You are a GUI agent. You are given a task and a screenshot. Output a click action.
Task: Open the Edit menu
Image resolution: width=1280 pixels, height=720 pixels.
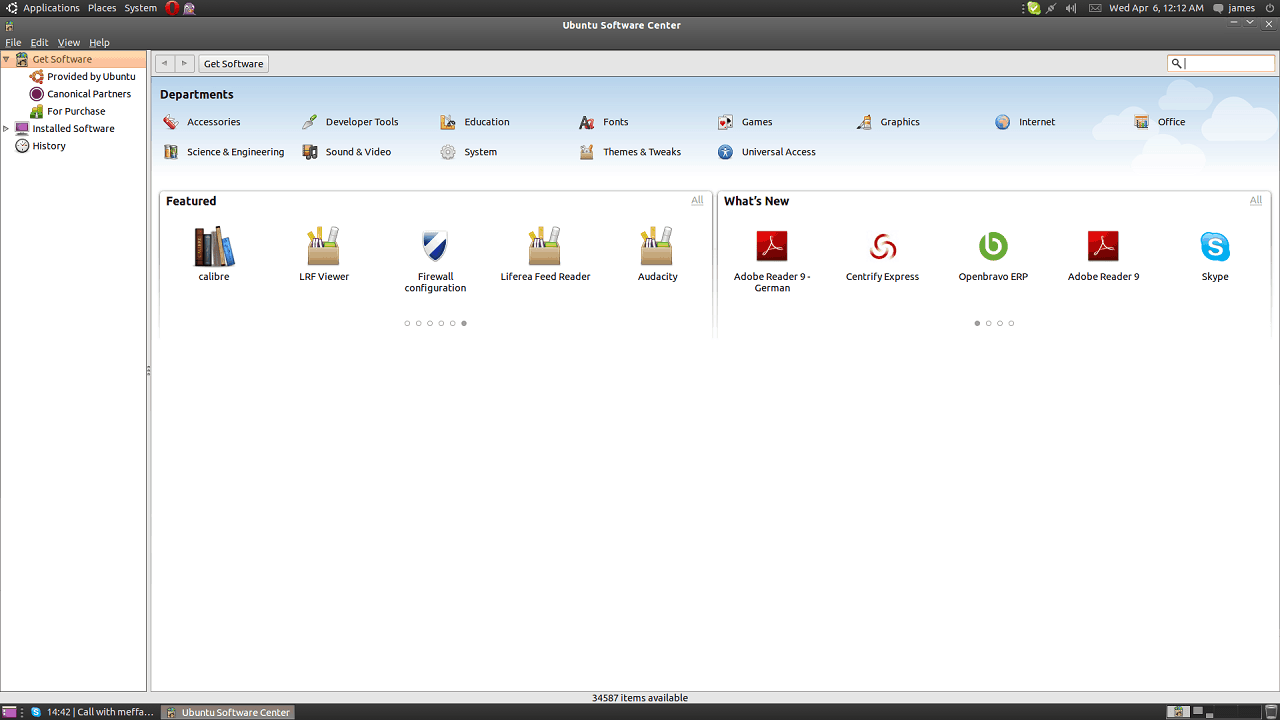point(39,43)
